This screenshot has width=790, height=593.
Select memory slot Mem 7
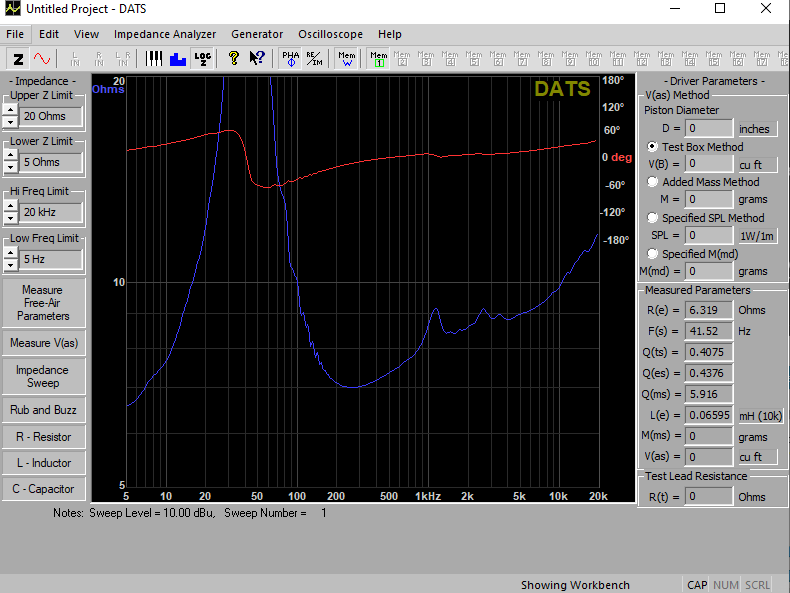tap(522, 59)
